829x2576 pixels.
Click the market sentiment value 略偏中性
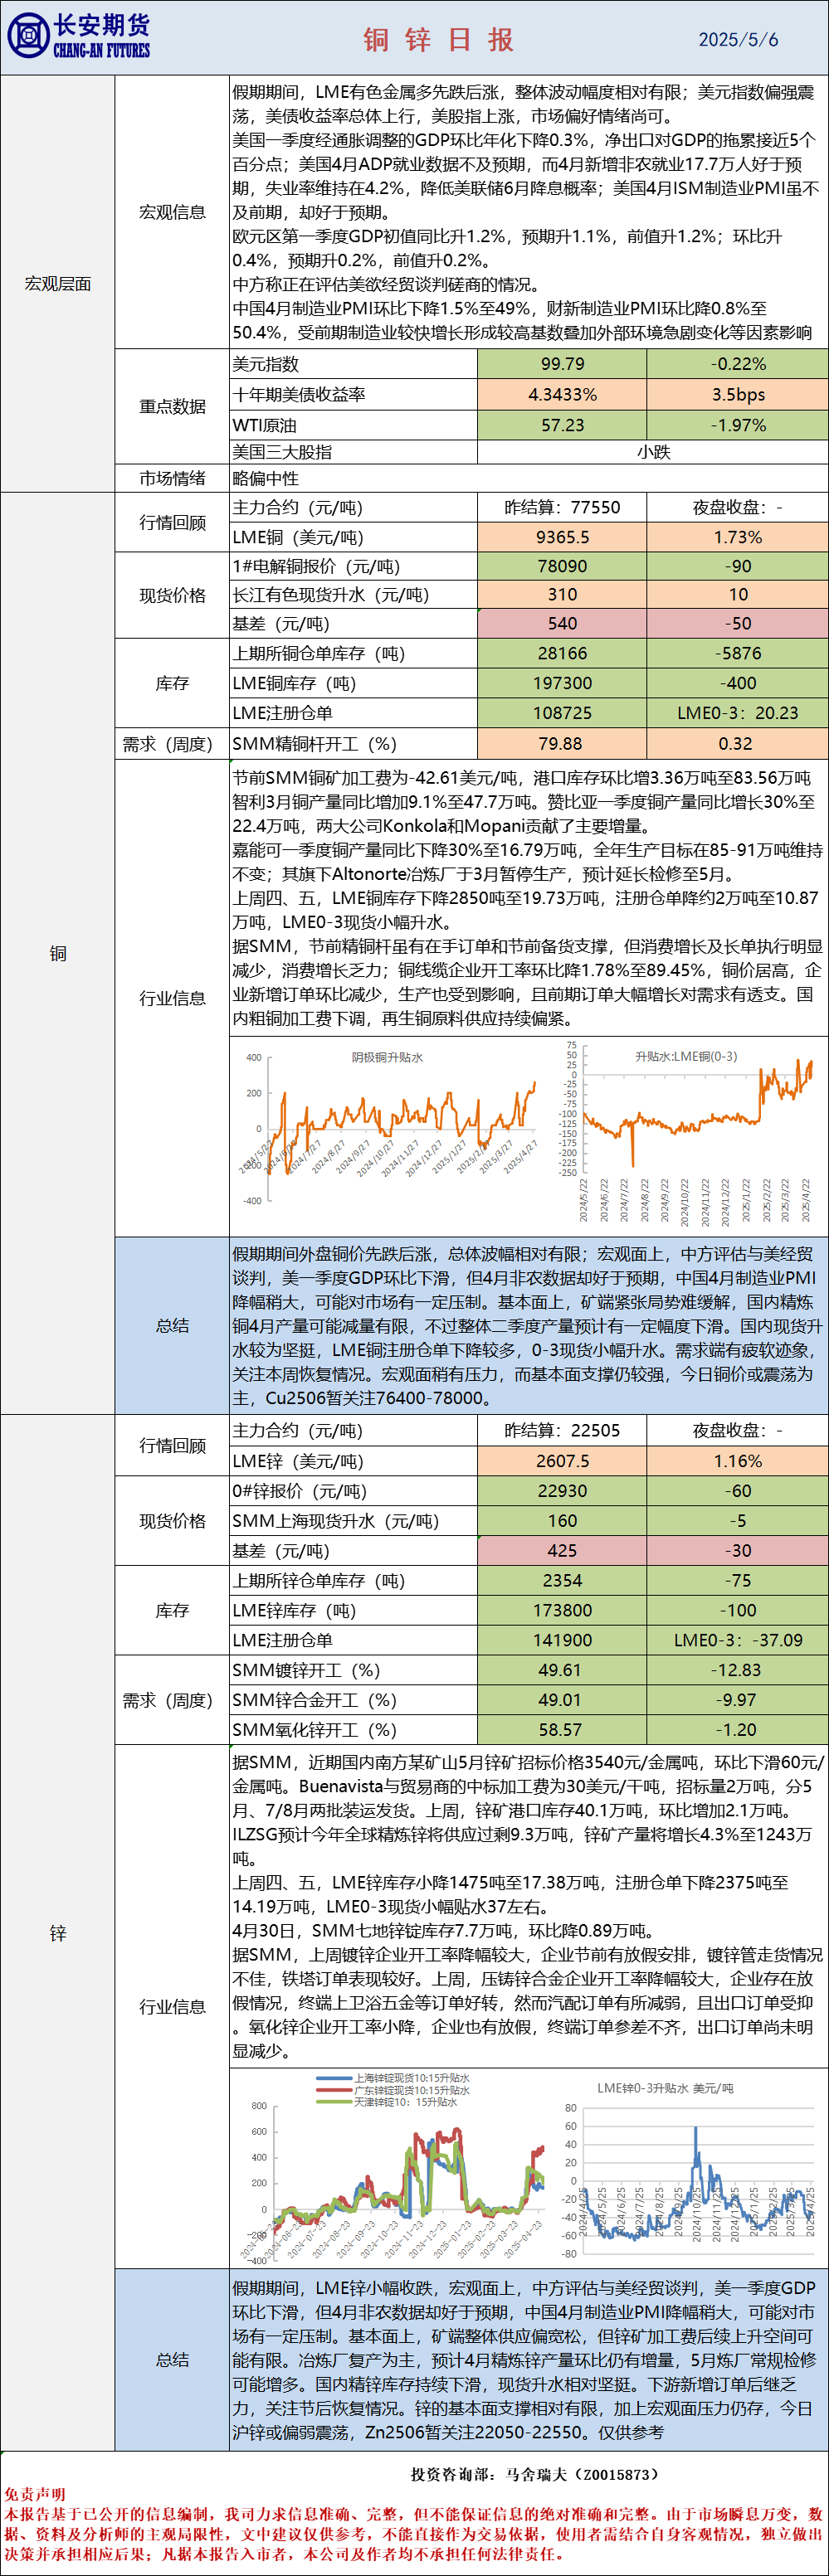click(265, 478)
